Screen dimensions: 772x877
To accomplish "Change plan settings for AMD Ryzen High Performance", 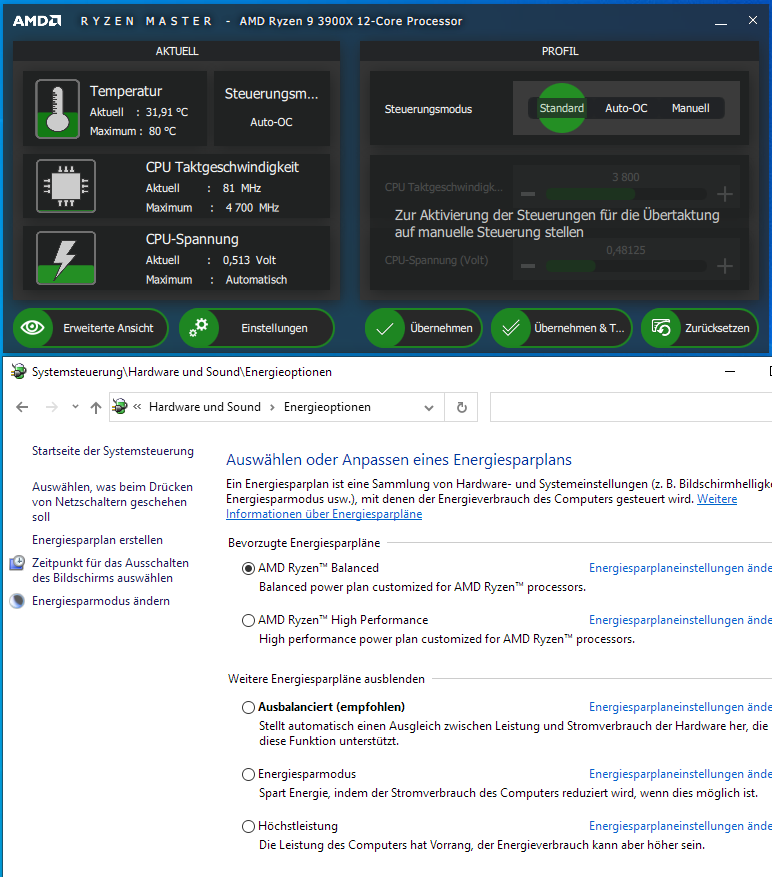I will tap(680, 620).
